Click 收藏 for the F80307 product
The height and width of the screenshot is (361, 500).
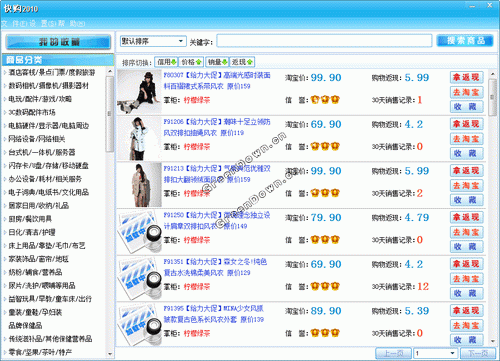pyautogui.click(x=466, y=107)
